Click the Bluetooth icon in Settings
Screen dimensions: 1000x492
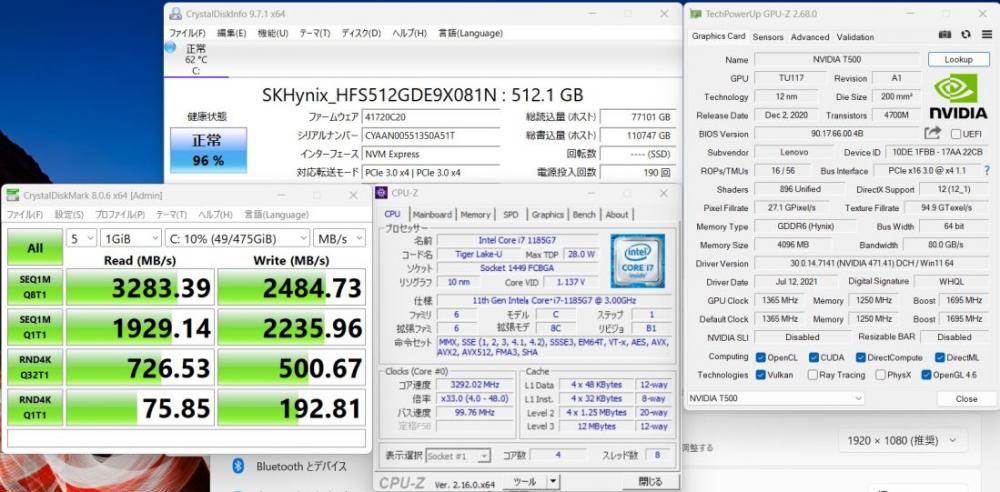tap(239, 466)
